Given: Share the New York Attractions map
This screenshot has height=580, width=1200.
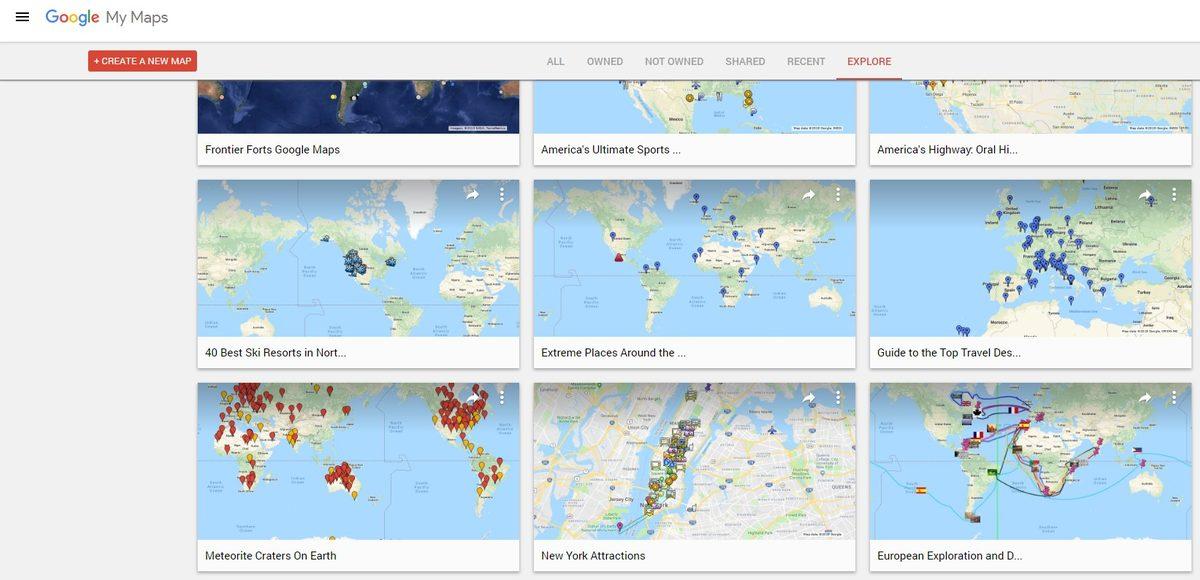Looking at the screenshot, I should click(x=808, y=398).
